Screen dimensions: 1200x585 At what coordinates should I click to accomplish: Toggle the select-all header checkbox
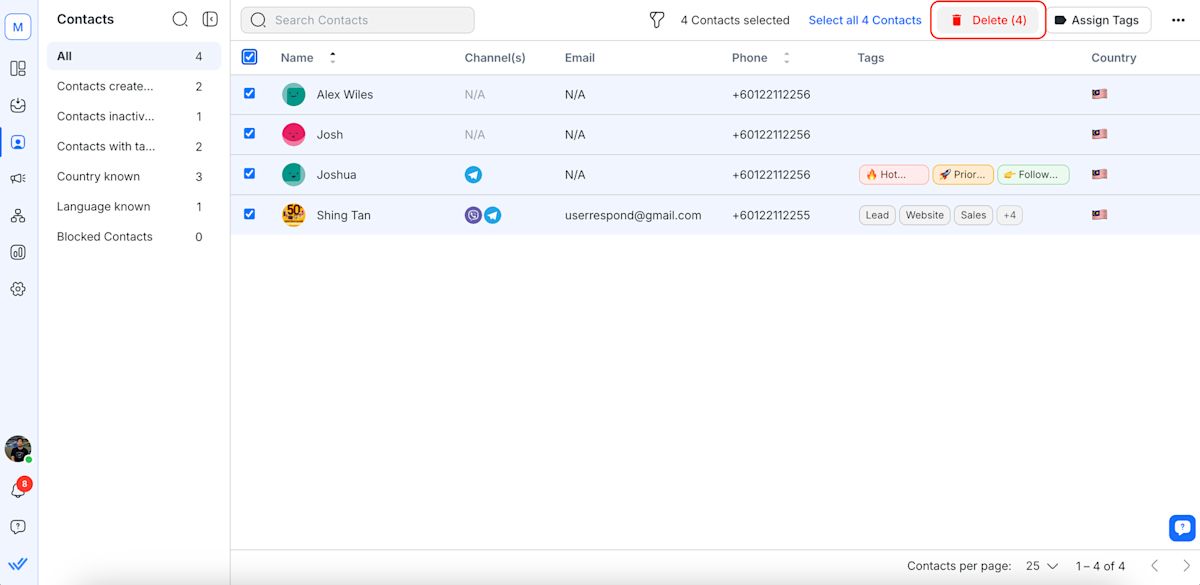tap(250, 58)
